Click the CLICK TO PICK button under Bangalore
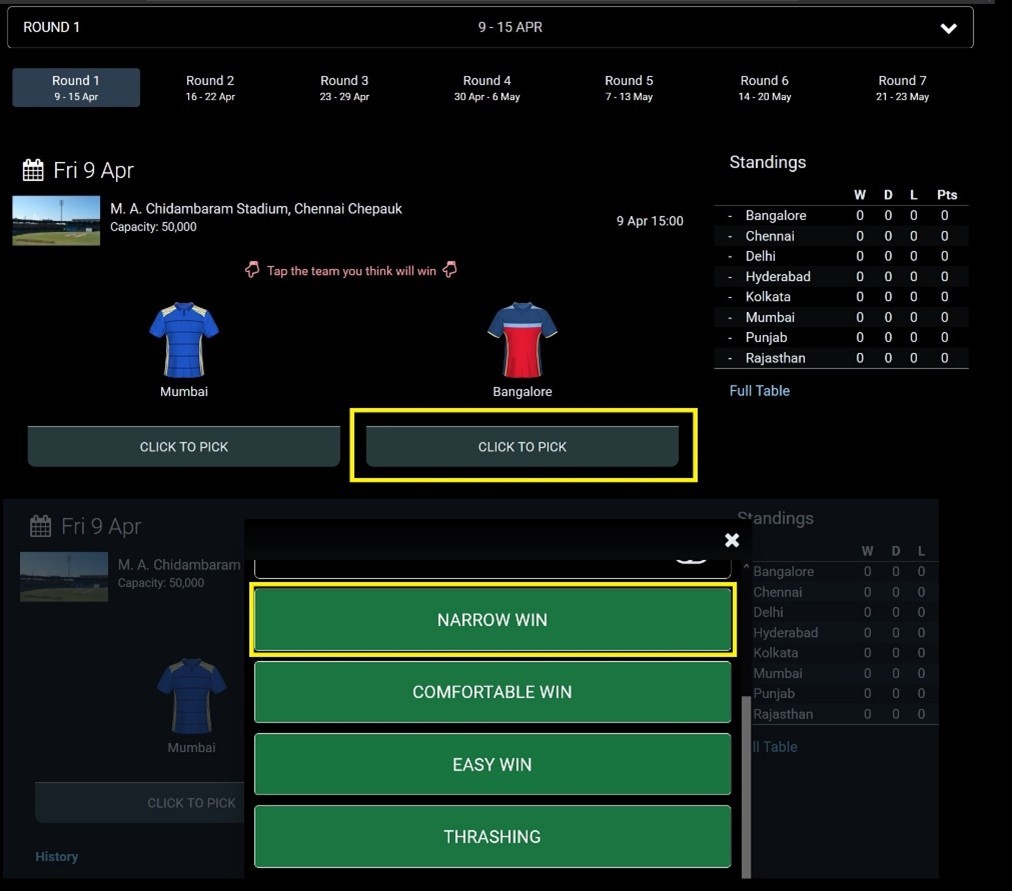 522,446
